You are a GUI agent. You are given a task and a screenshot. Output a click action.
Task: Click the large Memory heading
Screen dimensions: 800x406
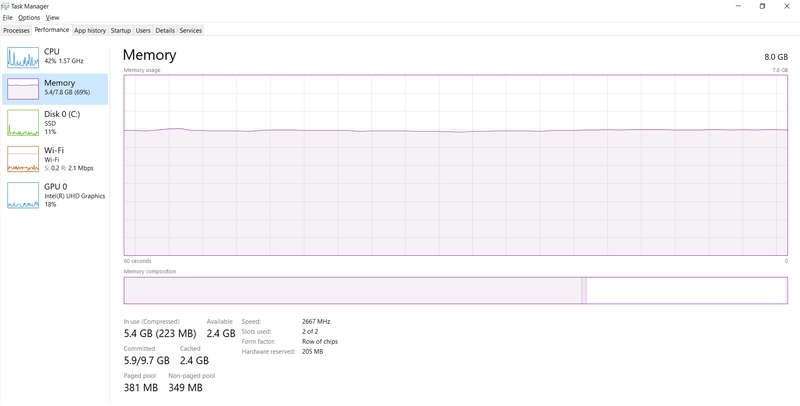pos(149,55)
